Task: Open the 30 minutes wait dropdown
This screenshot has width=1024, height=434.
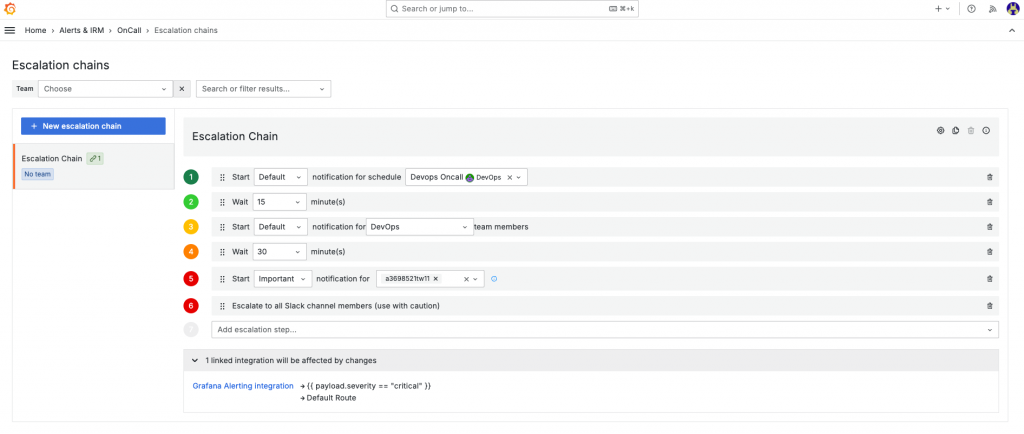Action: [x=280, y=252]
